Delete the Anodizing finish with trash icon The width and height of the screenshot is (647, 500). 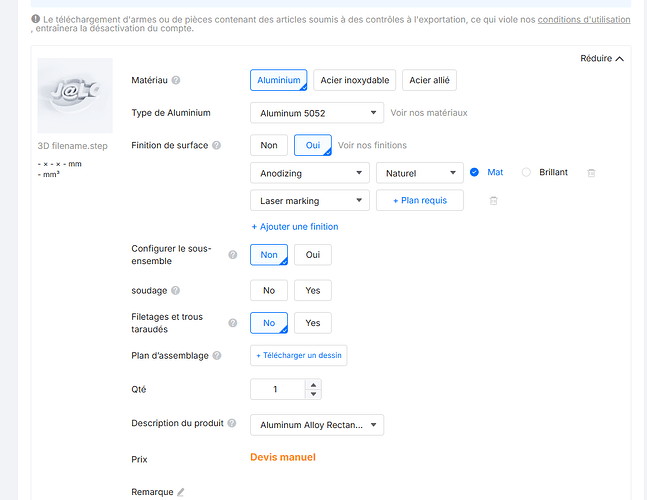(591, 173)
